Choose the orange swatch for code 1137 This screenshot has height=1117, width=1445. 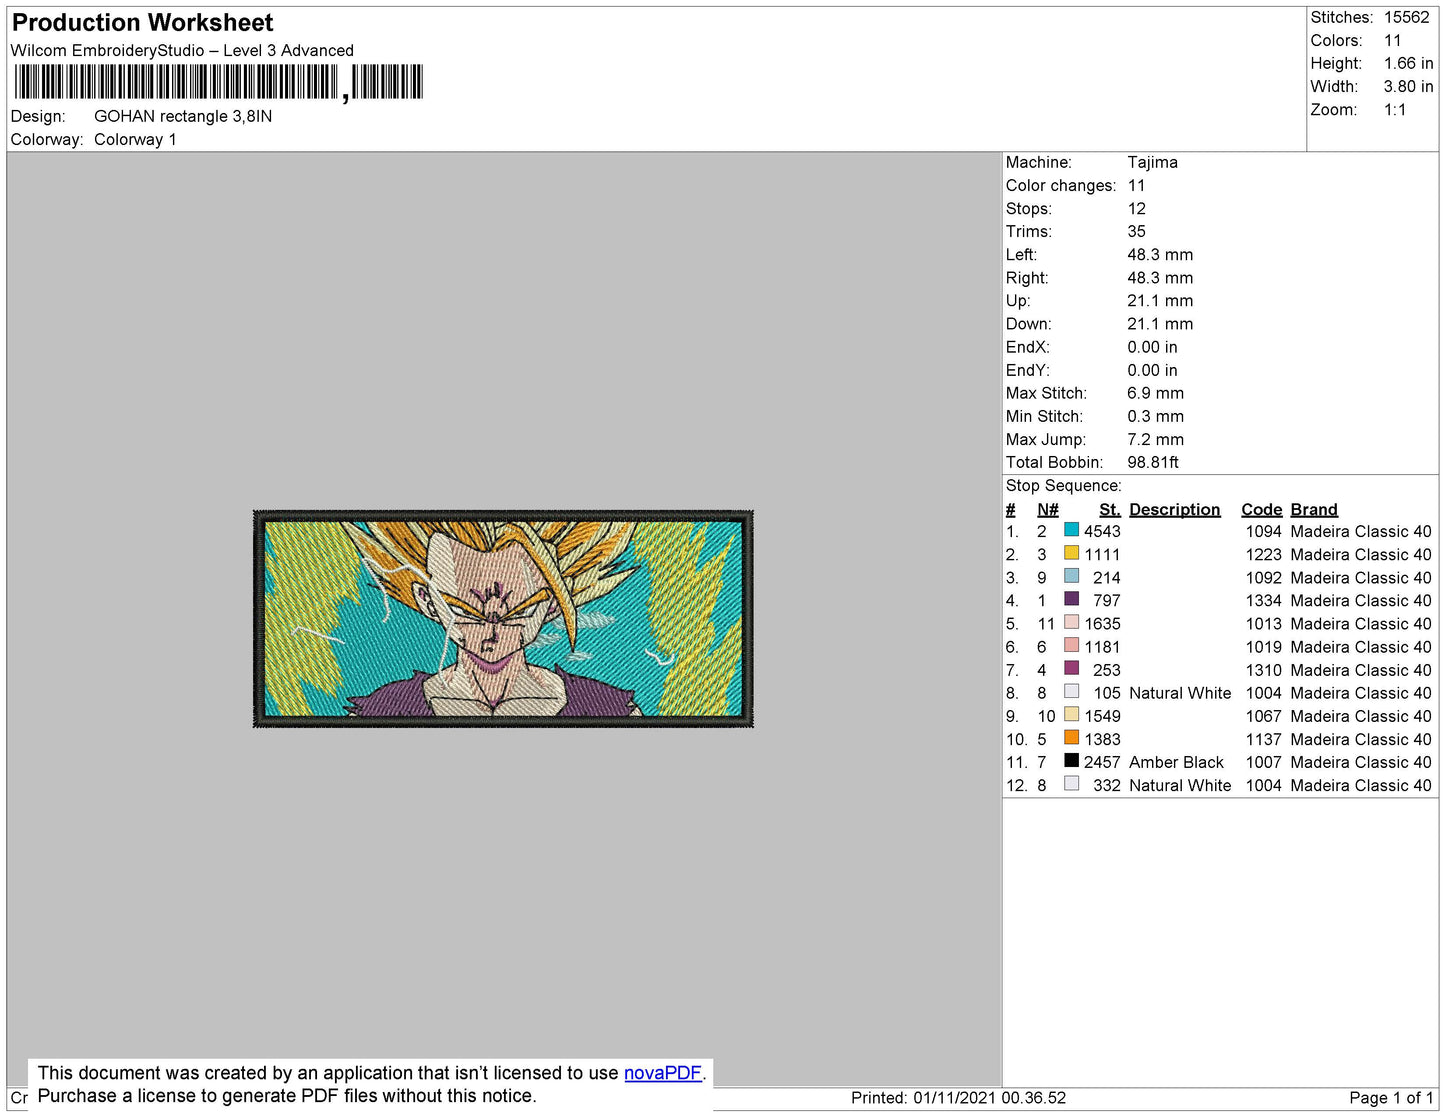[x=1071, y=739]
